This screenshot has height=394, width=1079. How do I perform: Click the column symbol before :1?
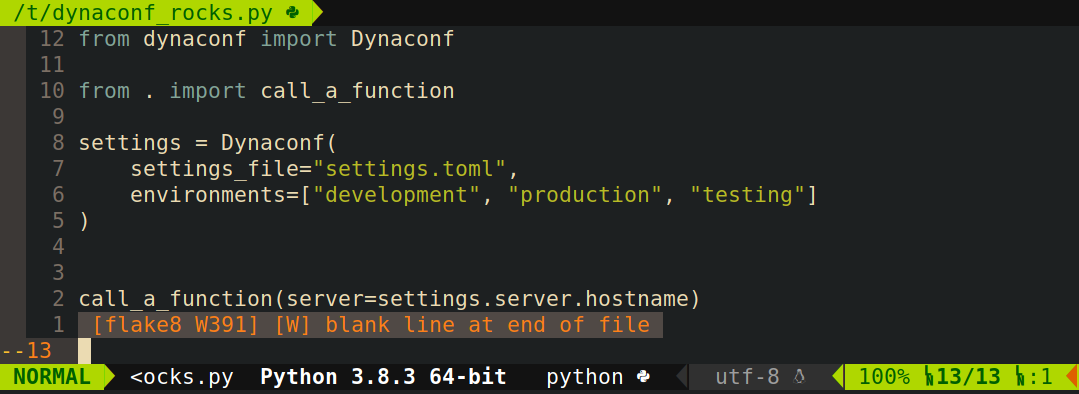(1021, 377)
